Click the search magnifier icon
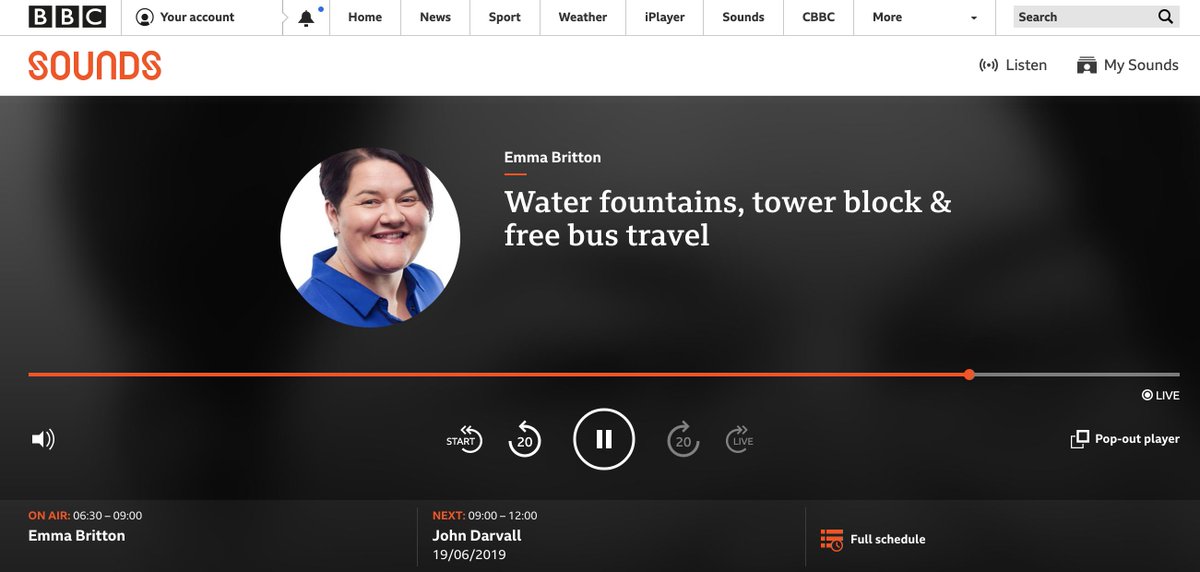 [x=1165, y=17]
